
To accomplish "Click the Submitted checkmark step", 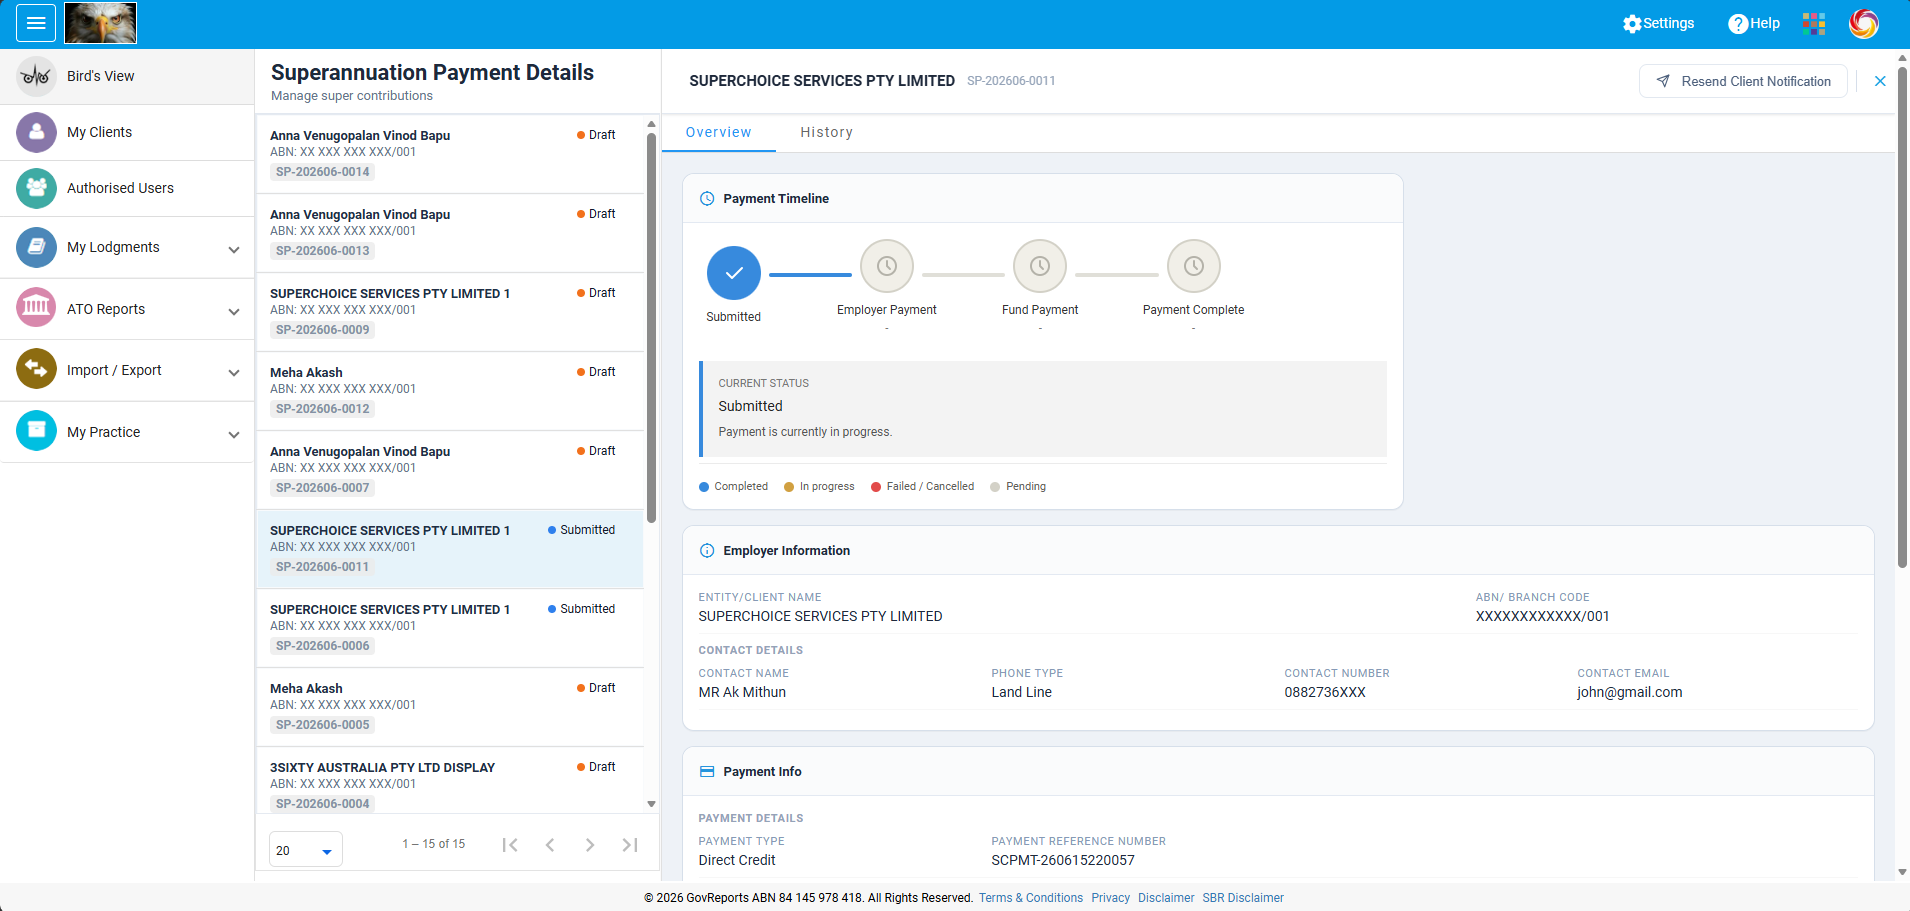I will (x=734, y=273).
